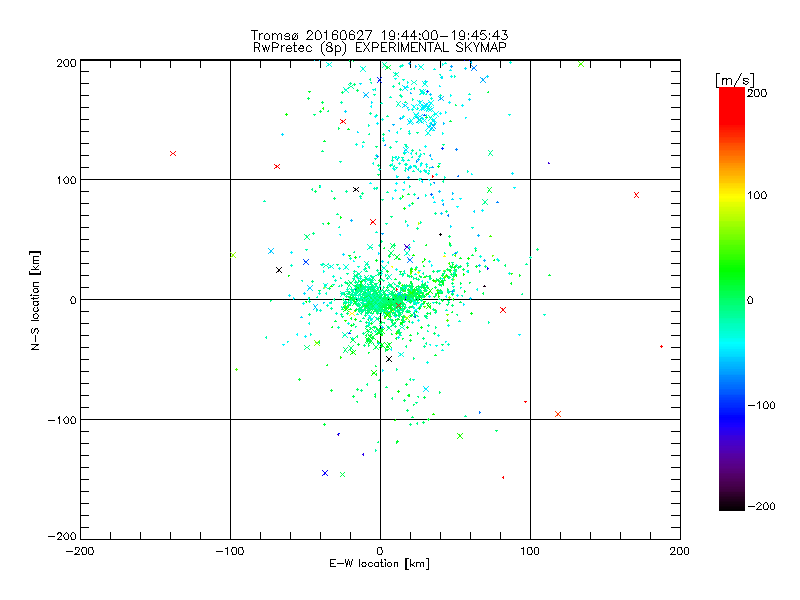Screen dimensions: 800x600
Task: Click the x-axis tick label "200"
Action: click(680, 551)
